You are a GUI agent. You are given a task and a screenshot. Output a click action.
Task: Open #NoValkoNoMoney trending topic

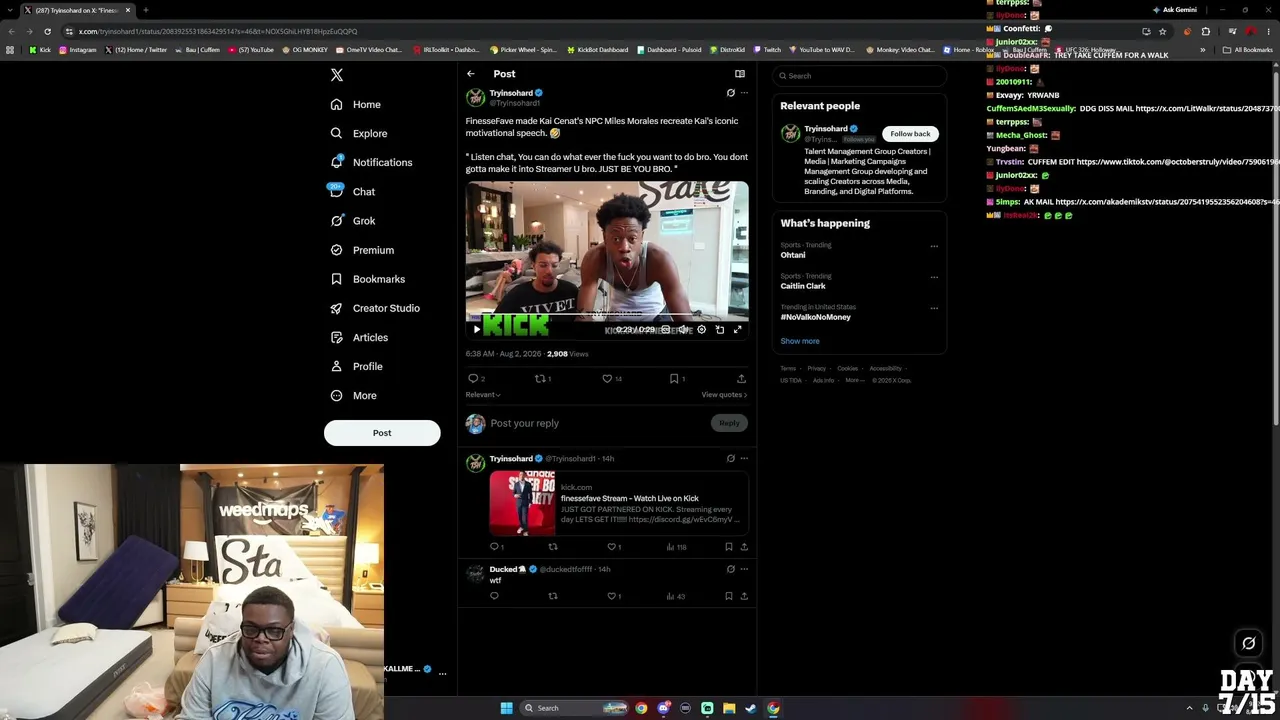pyautogui.click(x=816, y=317)
